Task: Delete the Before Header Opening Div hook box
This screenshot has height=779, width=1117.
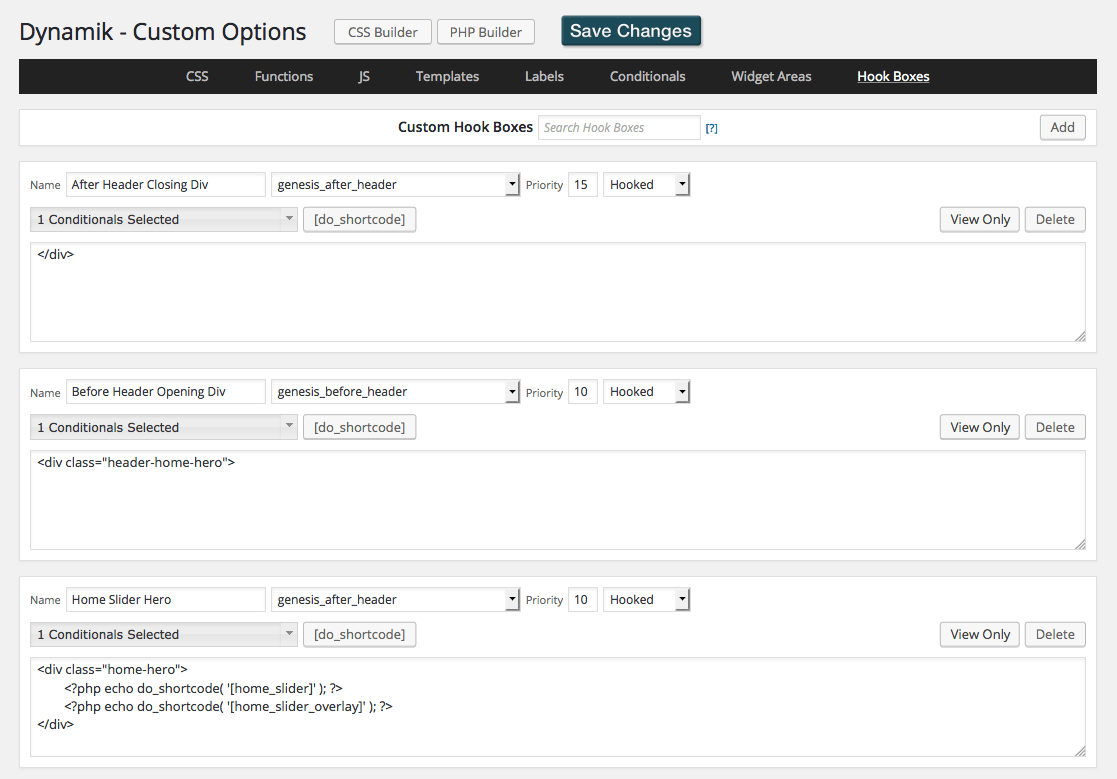Action: (1055, 427)
